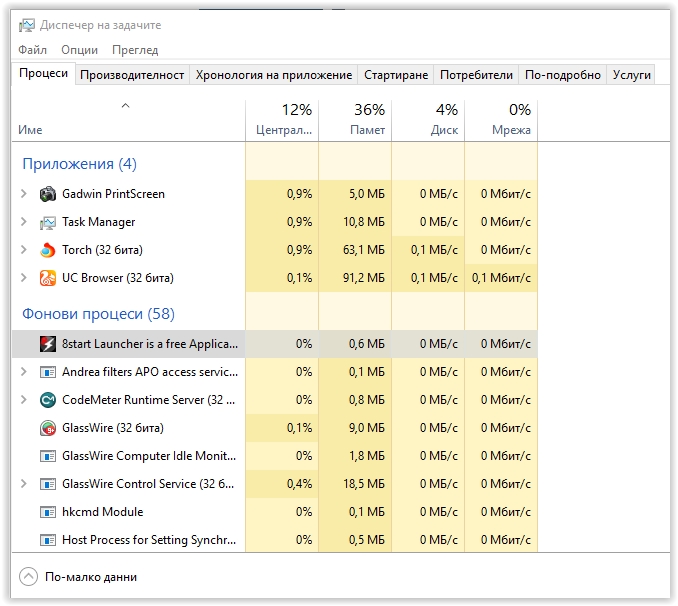Screen dimensions: 678x606
Task: Click the CodeMeter Runtime Server icon
Action: [x=48, y=400]
